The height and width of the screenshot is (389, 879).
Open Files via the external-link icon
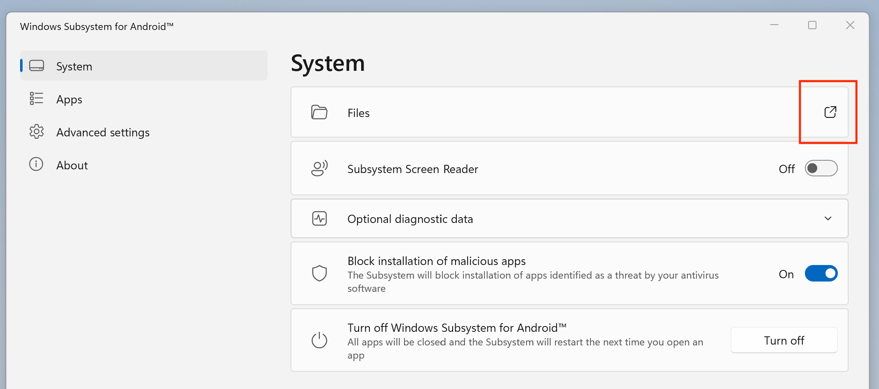click(830, 112)
